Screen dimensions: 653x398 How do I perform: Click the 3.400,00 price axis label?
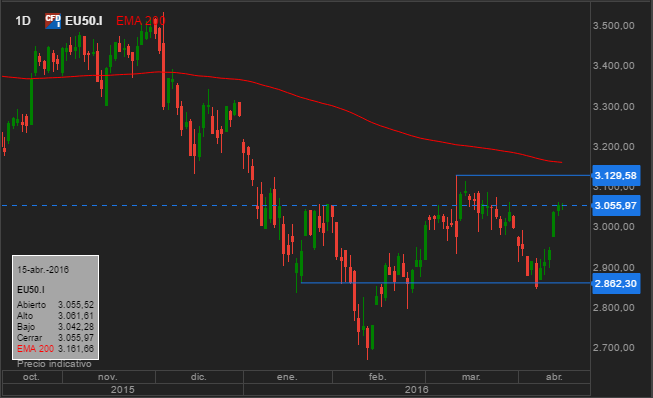[613, 66]
